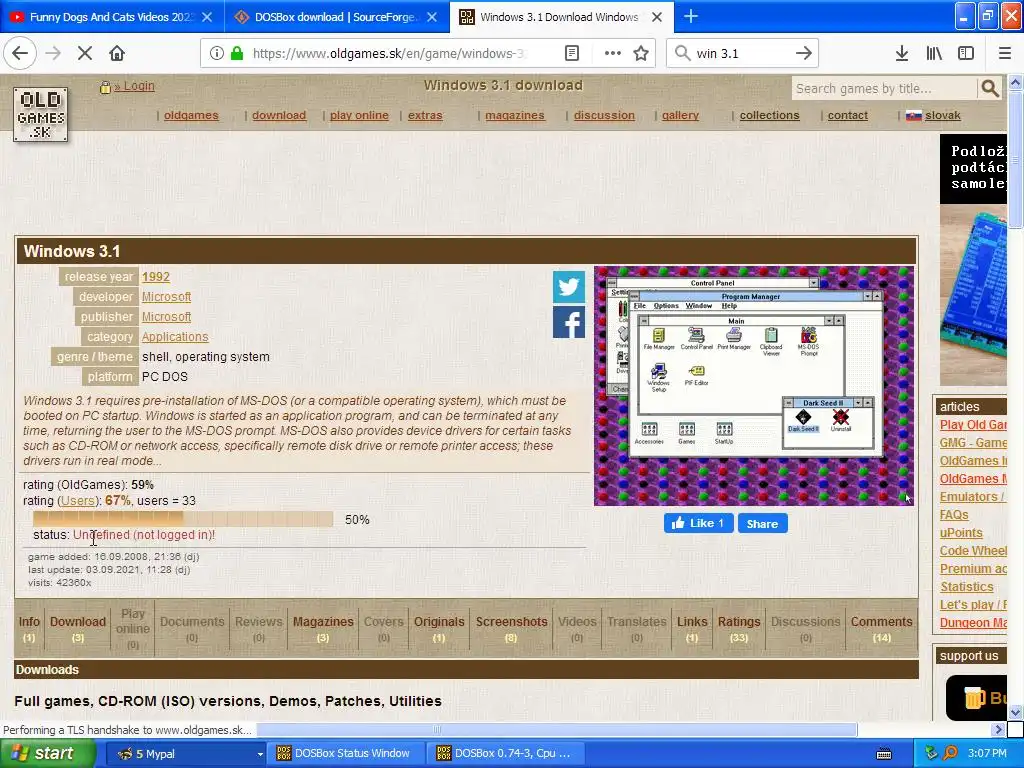The height and width of the screenshot is (768, 1024).
Task: Open the Screenshots (8) section tab
Action: tap(511, 628)
